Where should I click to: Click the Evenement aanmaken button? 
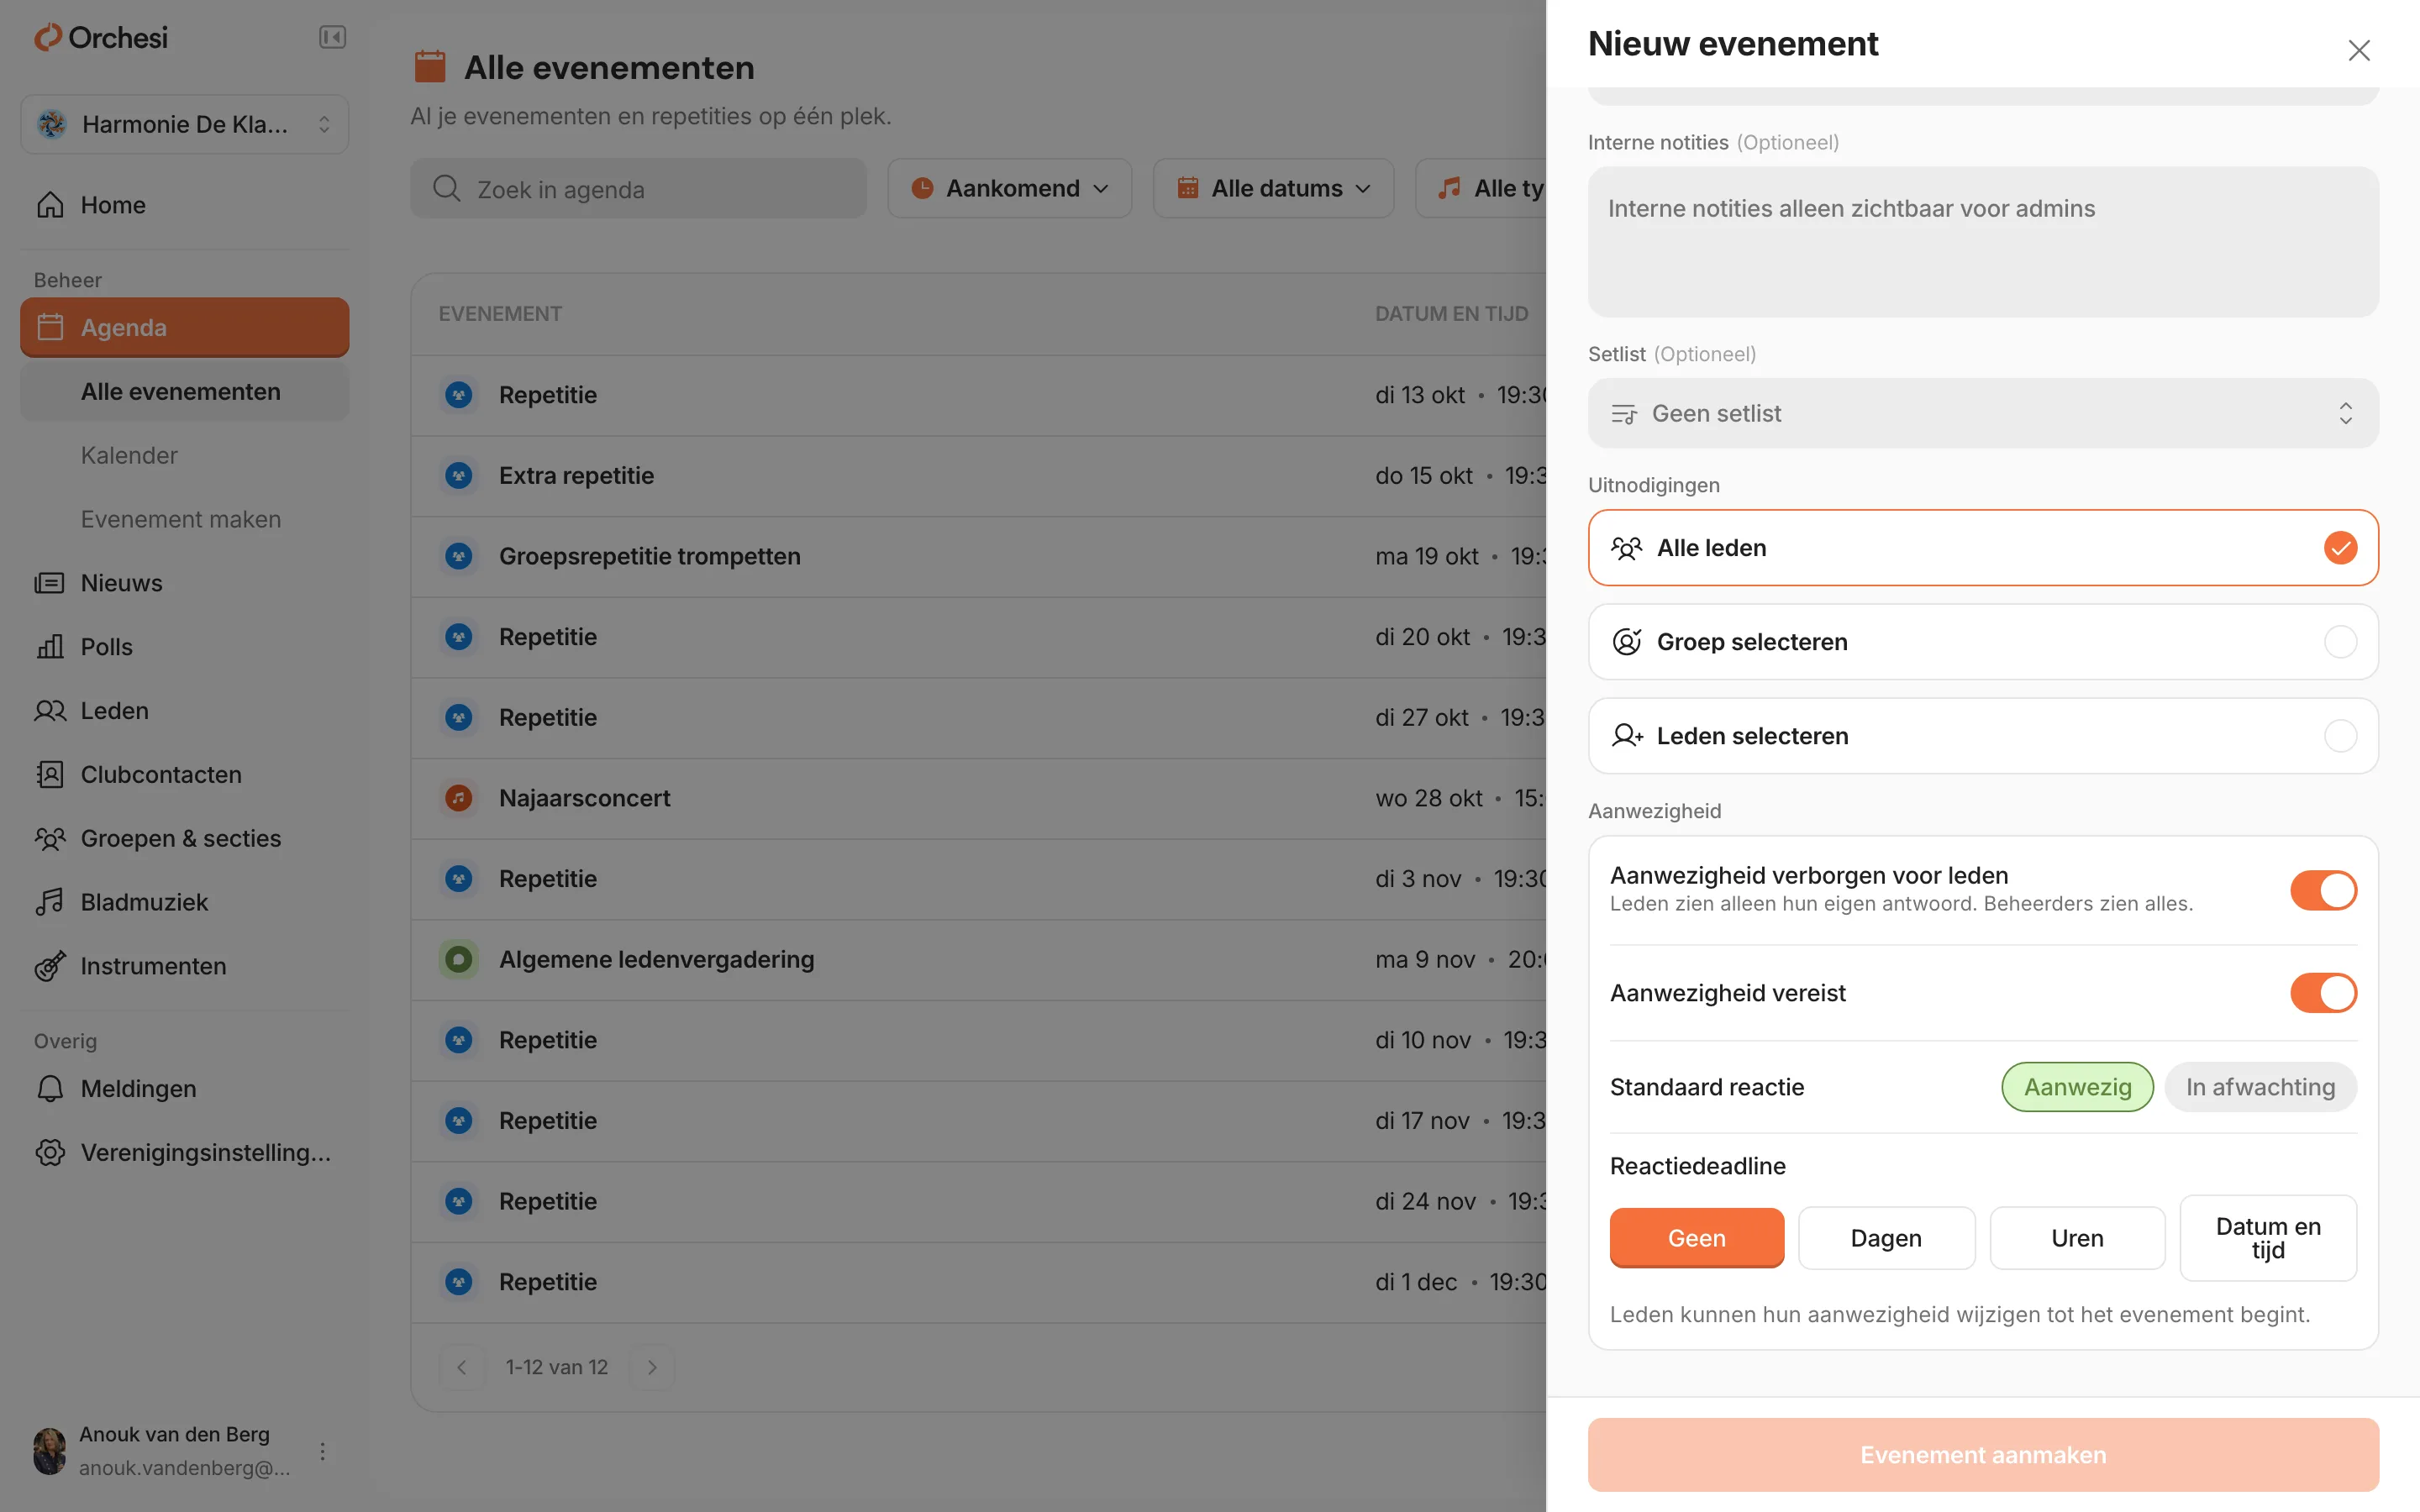[x=1983, y=1455]
